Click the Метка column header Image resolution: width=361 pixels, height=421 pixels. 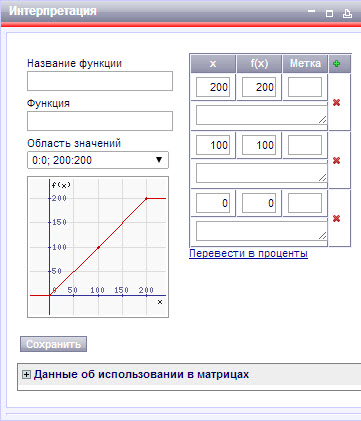click(x=305, y=64)
